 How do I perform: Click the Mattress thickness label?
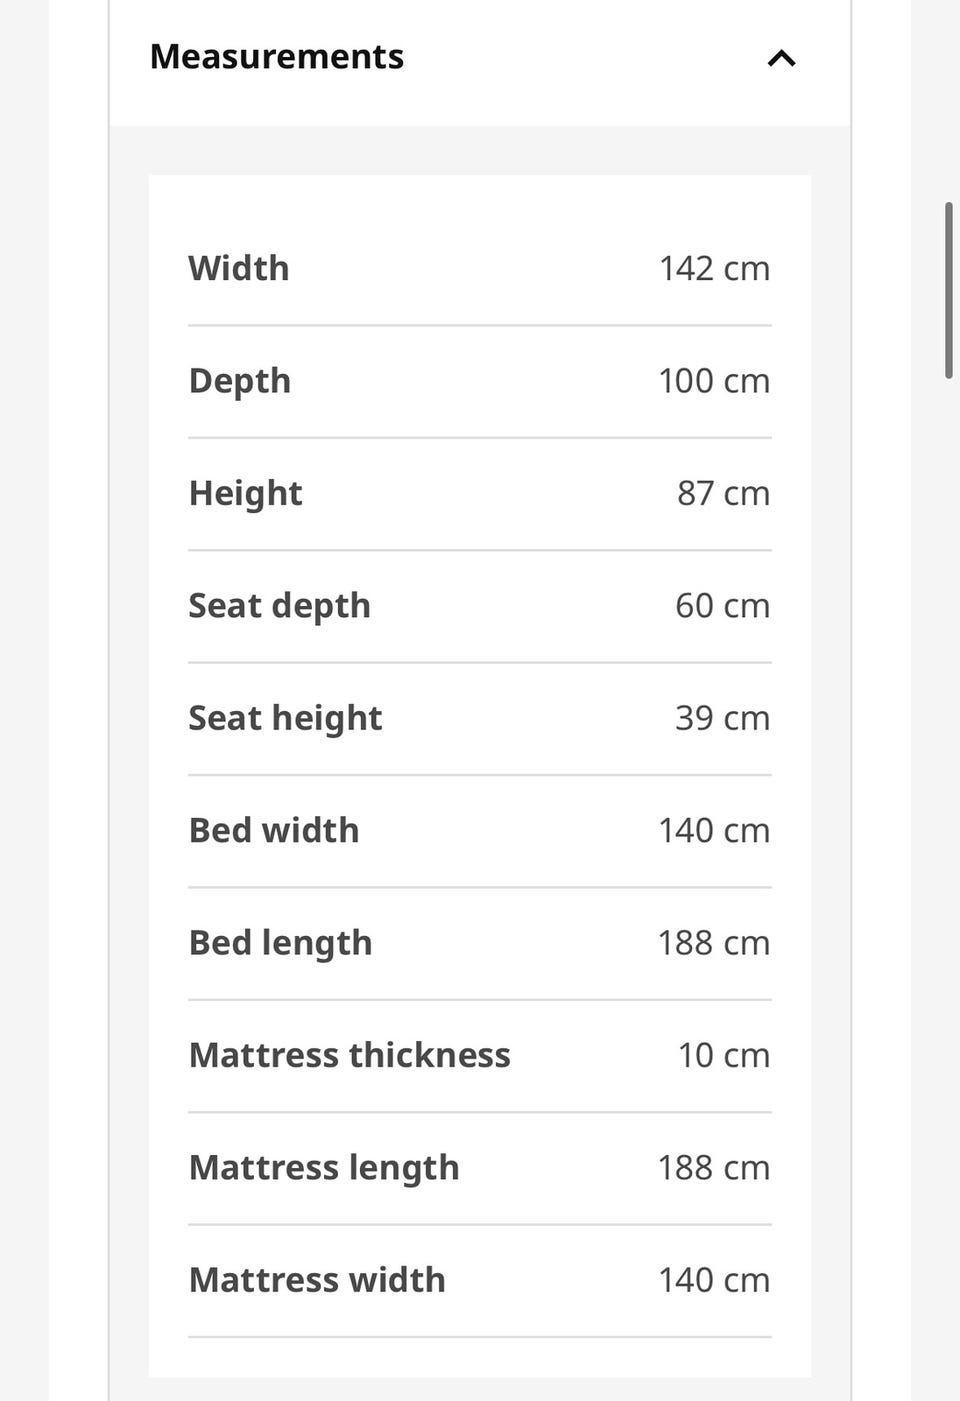(x=350, y=1055)
